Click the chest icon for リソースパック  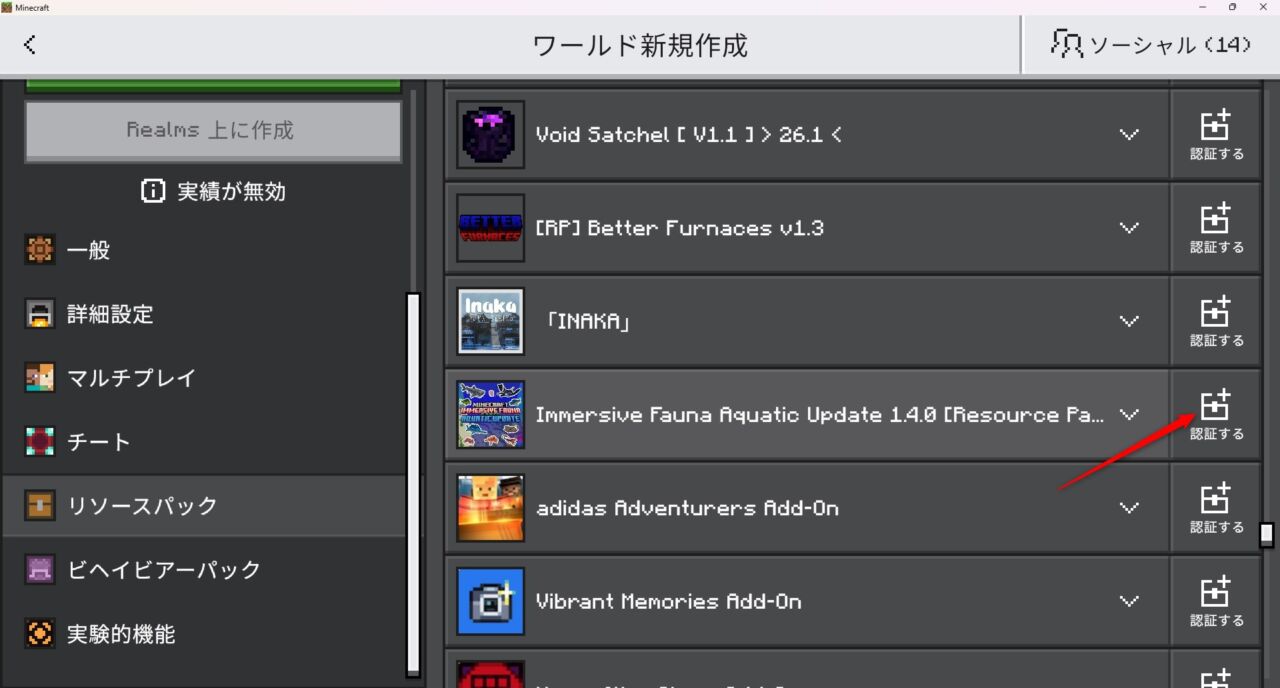[39, 506]
